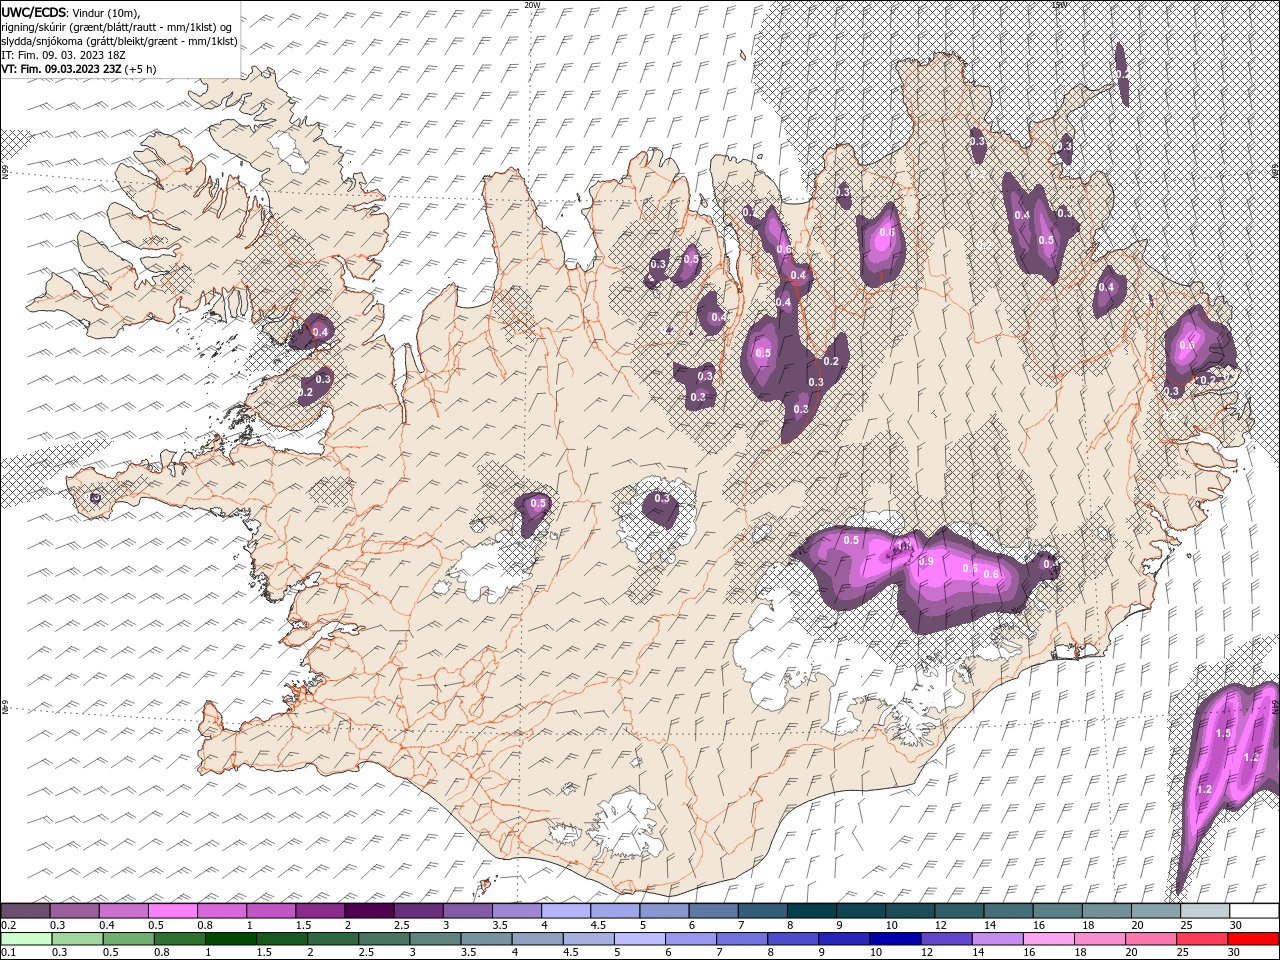
Task: Click the gray-blue rain swatch at 3.5
Action: [x=486, y=939]
